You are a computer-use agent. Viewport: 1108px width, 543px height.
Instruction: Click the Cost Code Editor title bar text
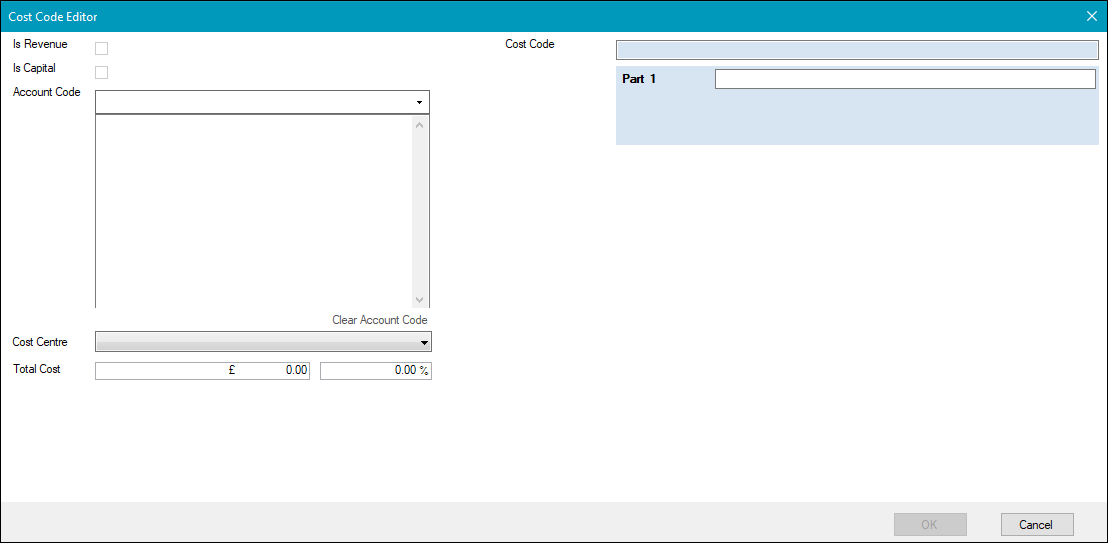[53, 17]
